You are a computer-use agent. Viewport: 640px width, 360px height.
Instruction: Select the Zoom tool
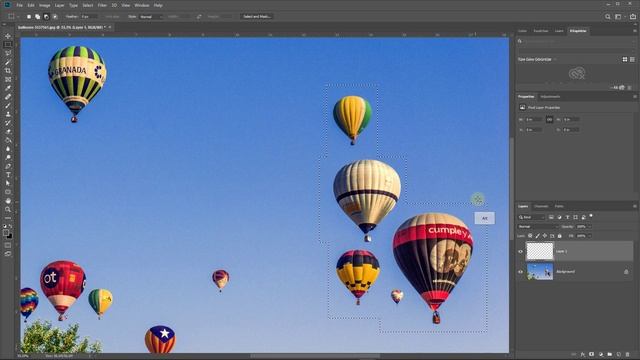coord(8,209)
